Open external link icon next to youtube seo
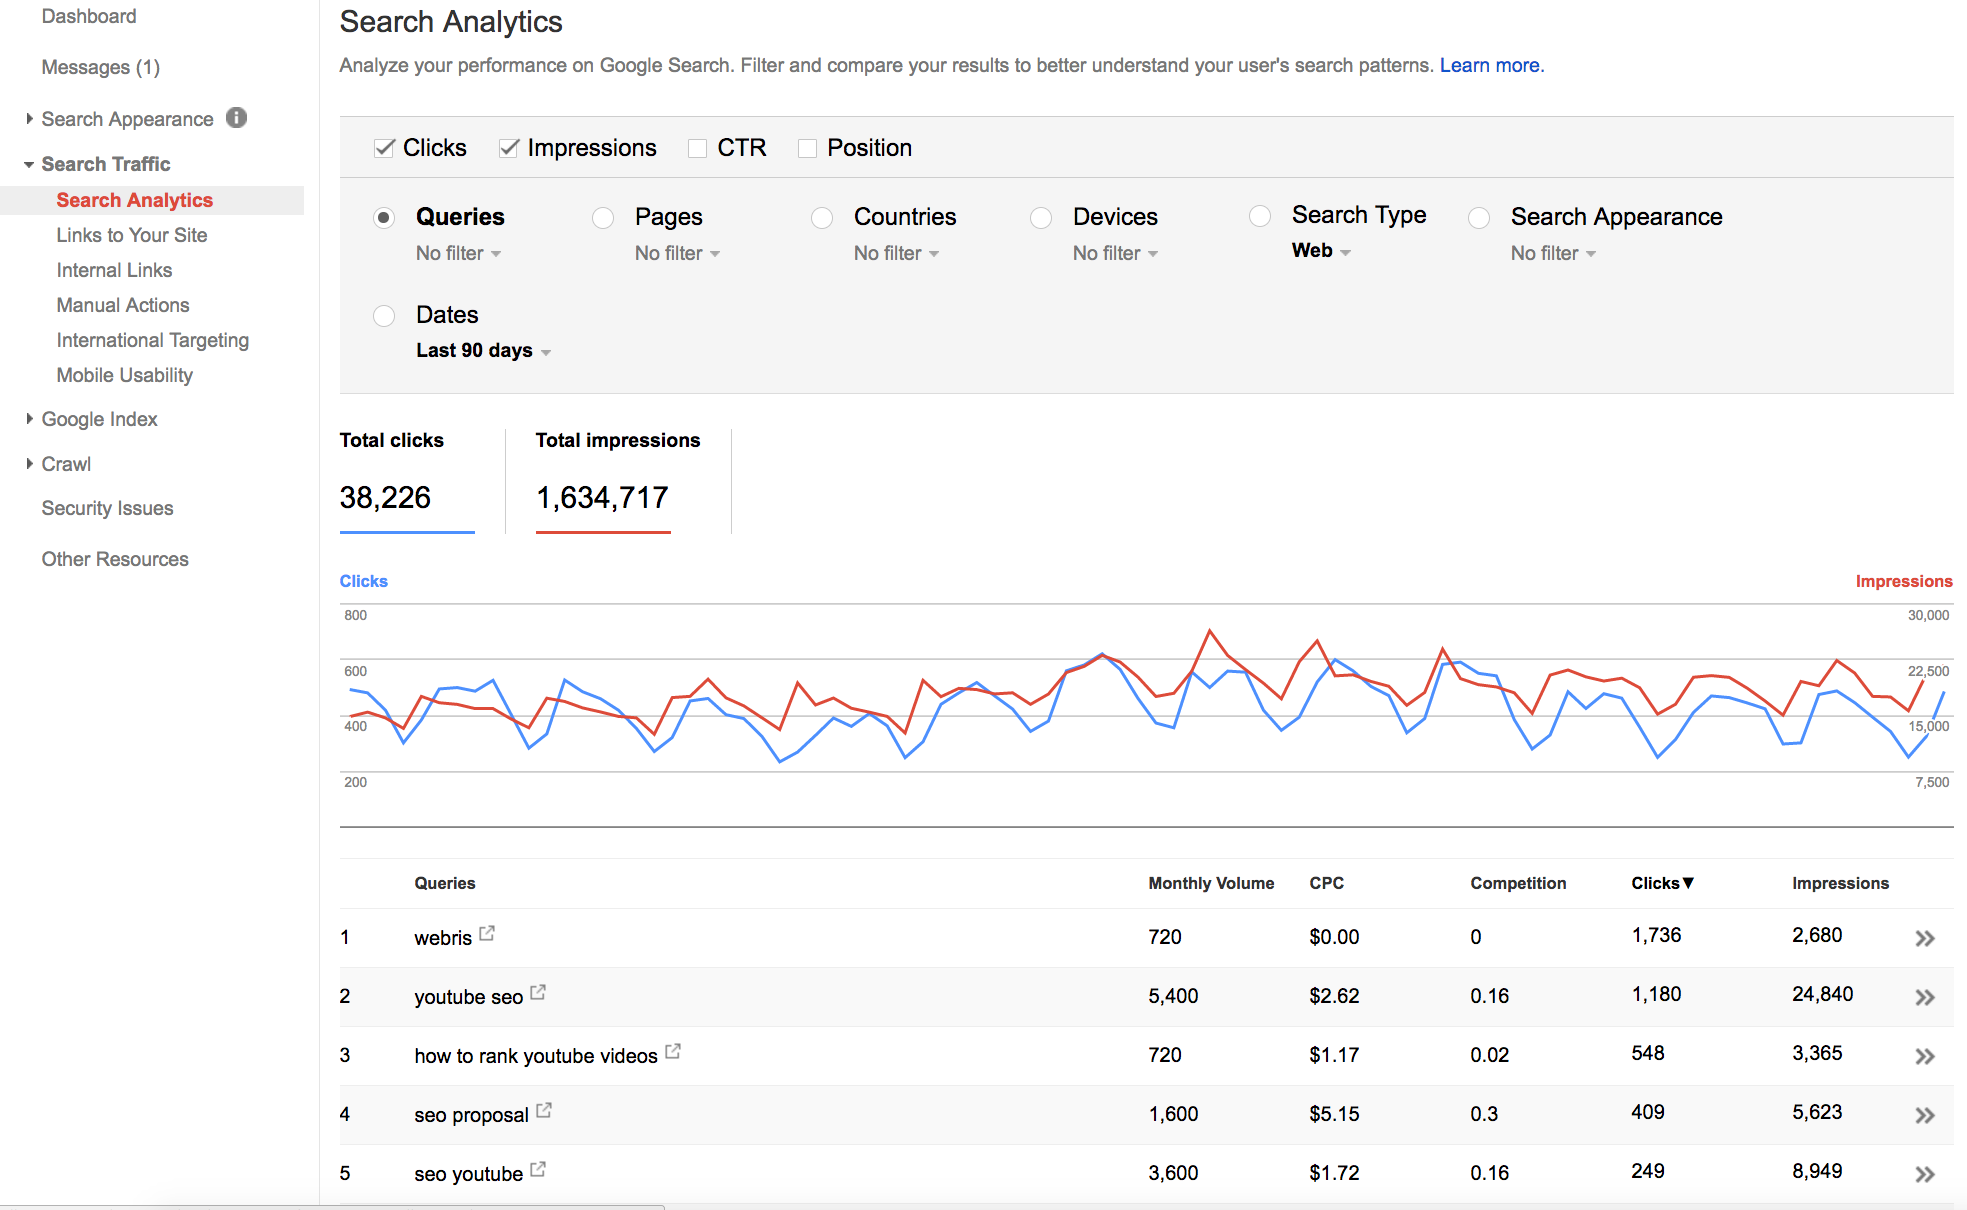The width and height of the screenshot is (1967, 1210). click(538, 992)
